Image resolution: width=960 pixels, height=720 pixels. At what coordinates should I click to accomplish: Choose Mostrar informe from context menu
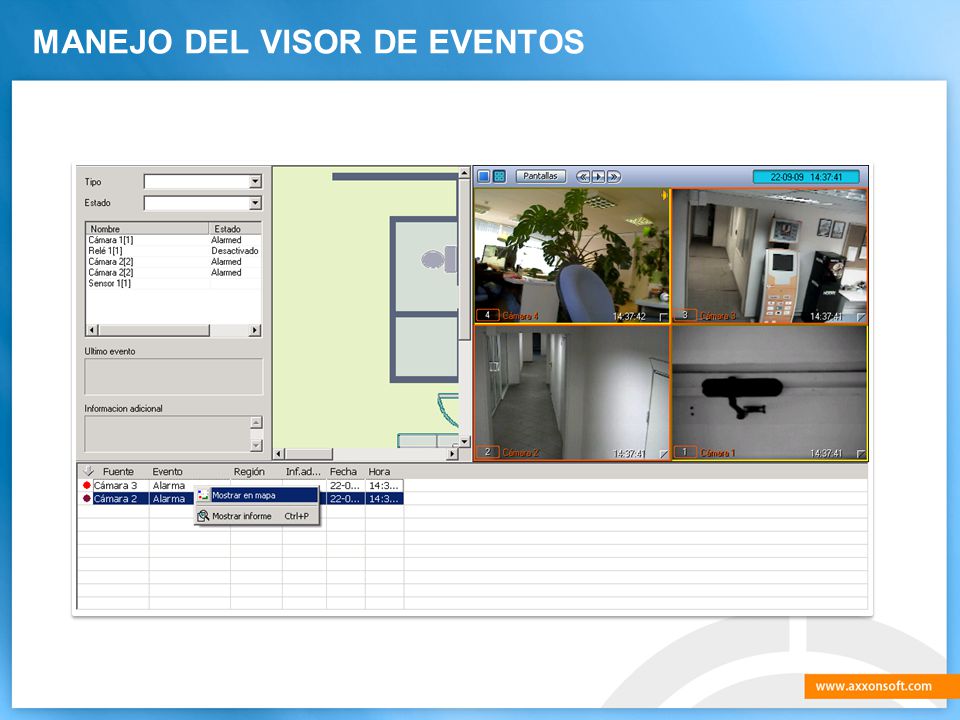[x=257, y=516]
